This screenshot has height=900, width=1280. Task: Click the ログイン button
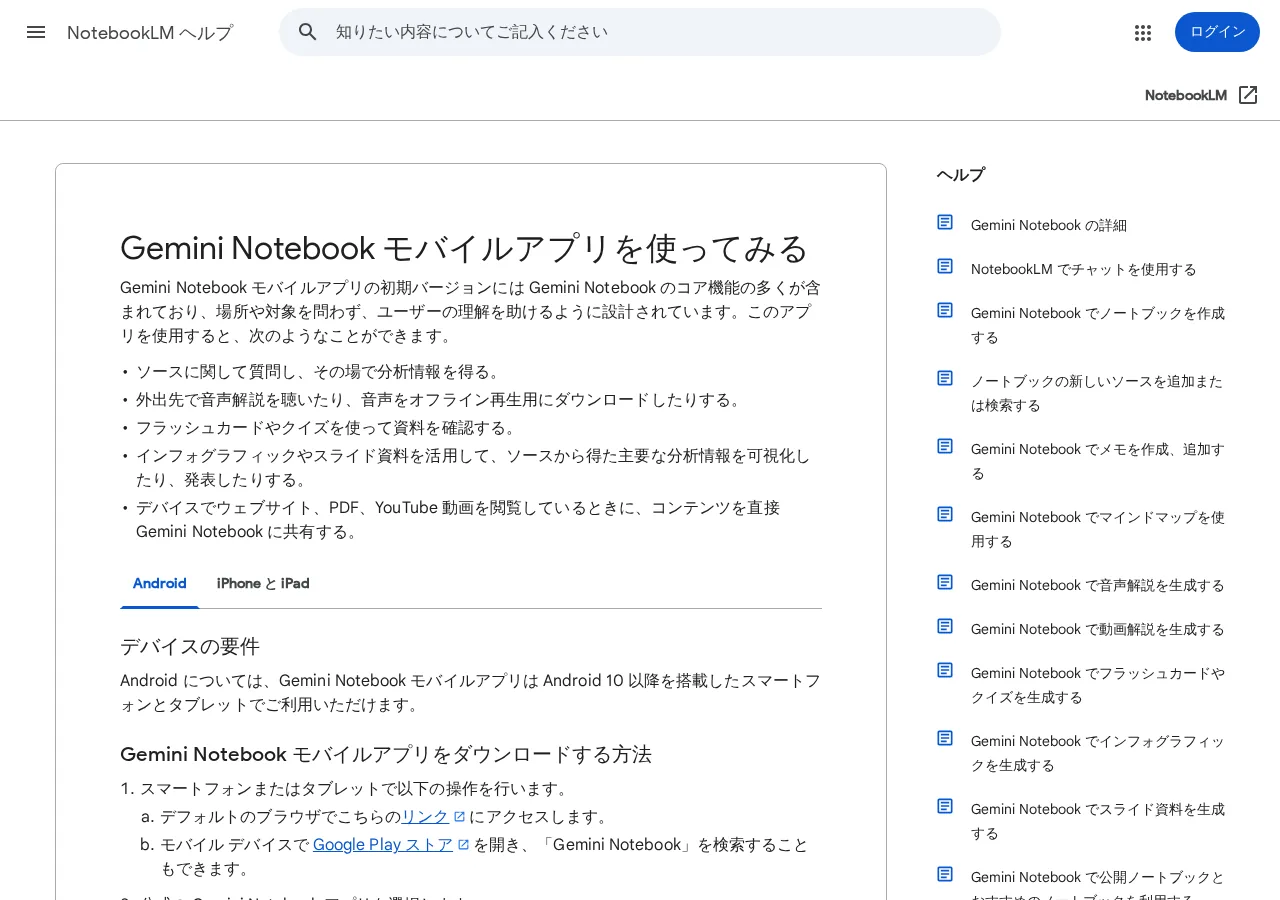pyautogui.click(x=1217, y=32)
